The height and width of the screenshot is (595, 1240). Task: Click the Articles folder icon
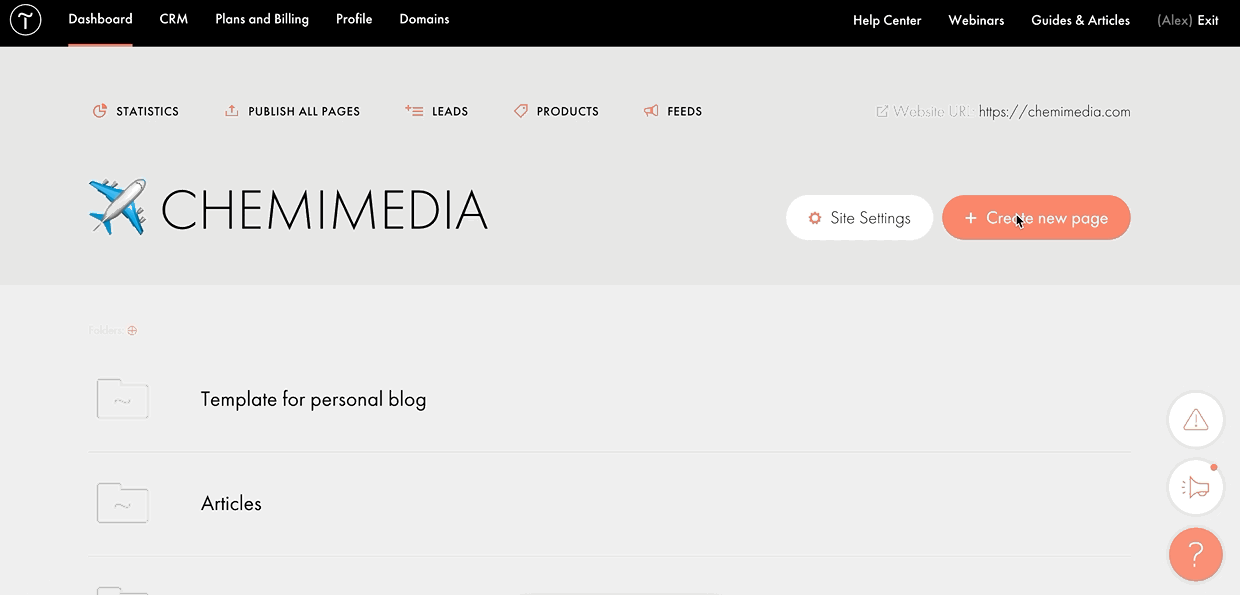click(x=123, y=503)
